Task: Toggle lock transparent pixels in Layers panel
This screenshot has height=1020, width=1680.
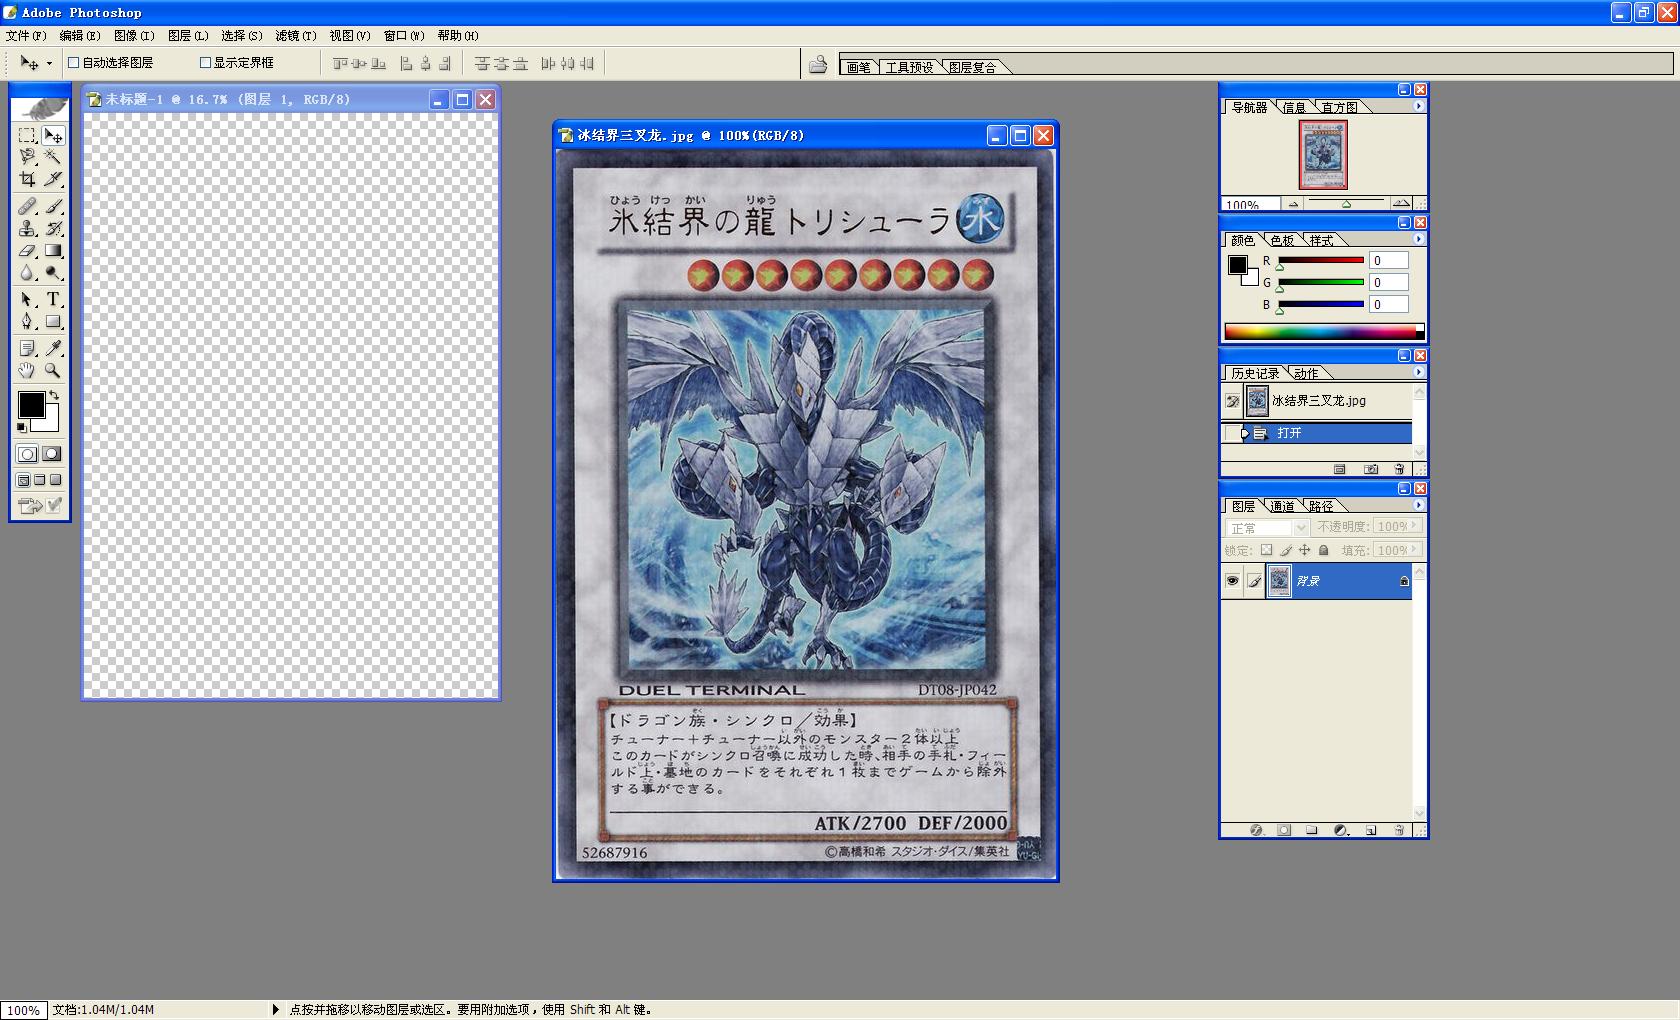Action: click(1266, 550)
